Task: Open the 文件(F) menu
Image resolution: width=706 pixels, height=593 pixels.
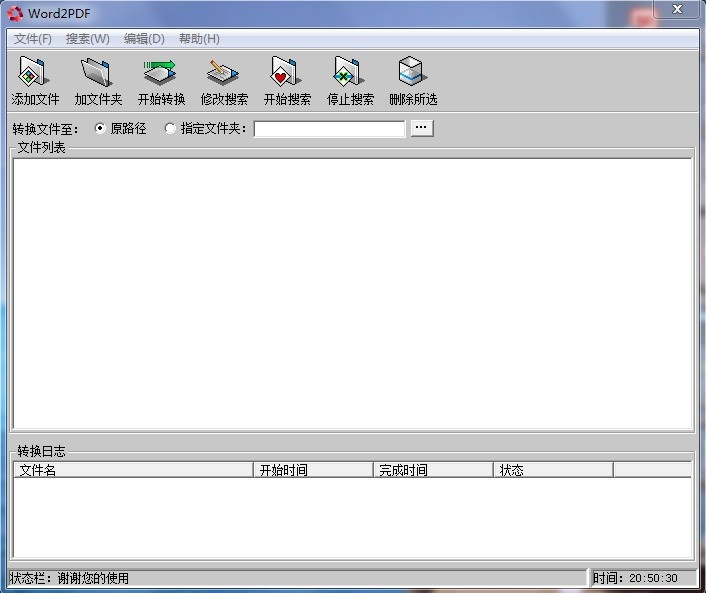Action: [x=33, y=39]
